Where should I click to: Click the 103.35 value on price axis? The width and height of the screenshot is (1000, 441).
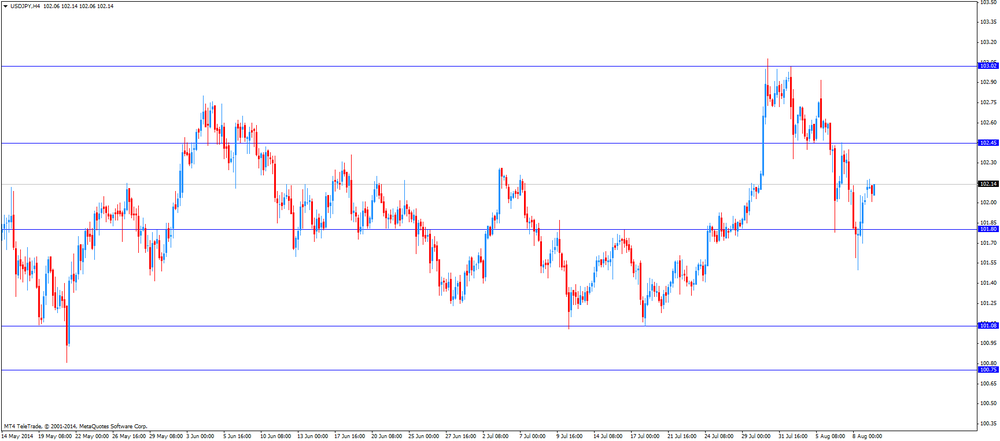(x=988, y=22)
